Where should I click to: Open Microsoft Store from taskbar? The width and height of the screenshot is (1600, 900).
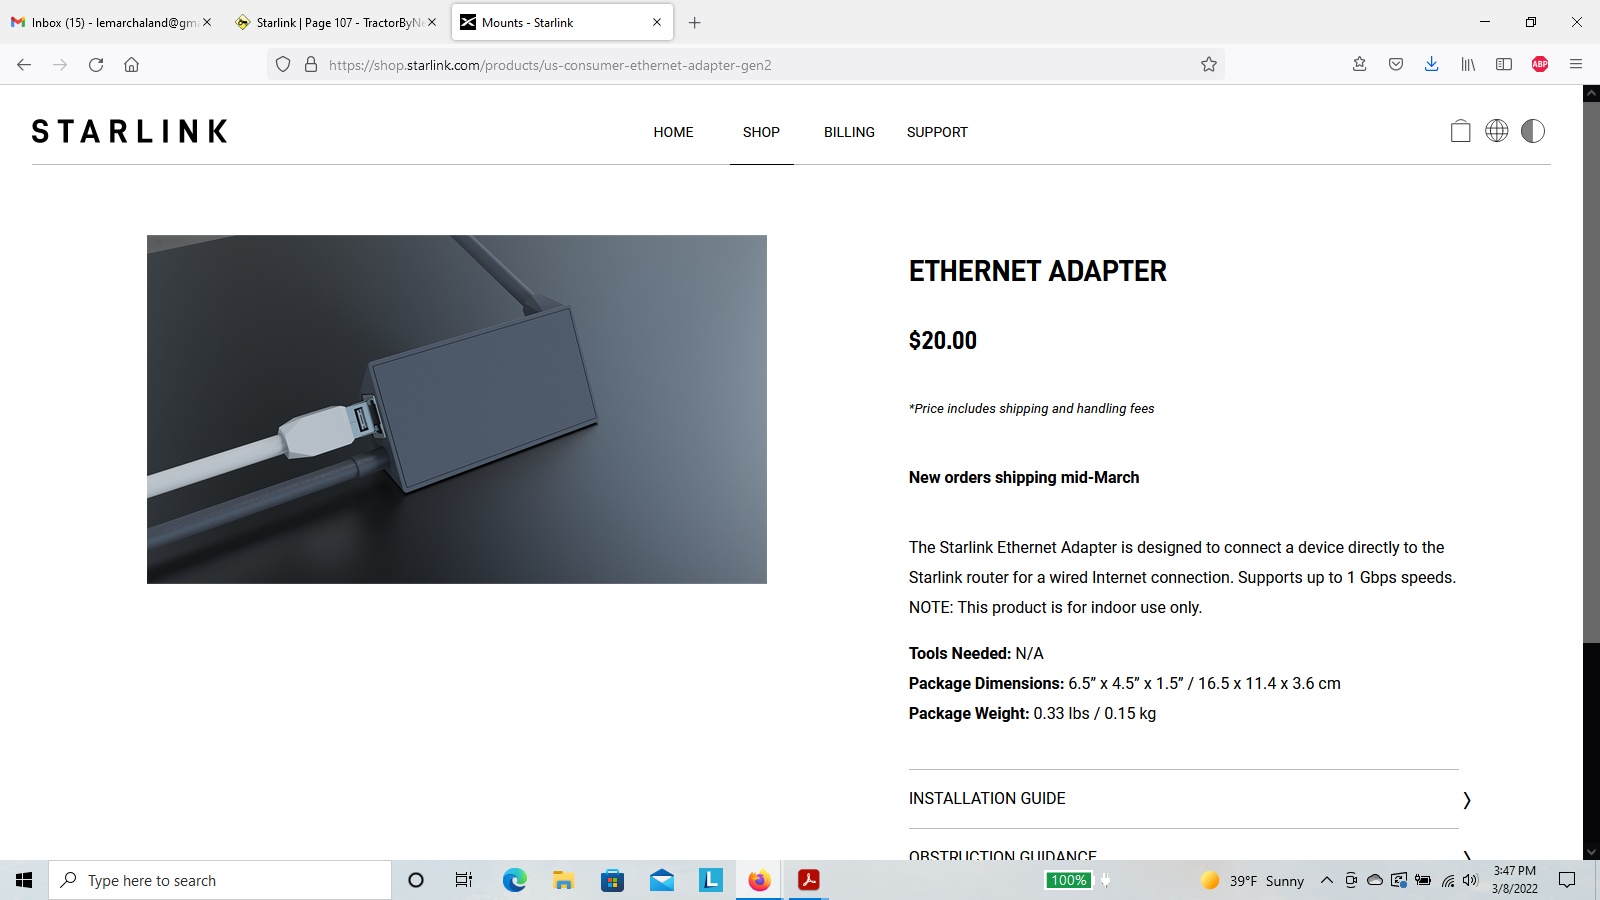(612, 880)
